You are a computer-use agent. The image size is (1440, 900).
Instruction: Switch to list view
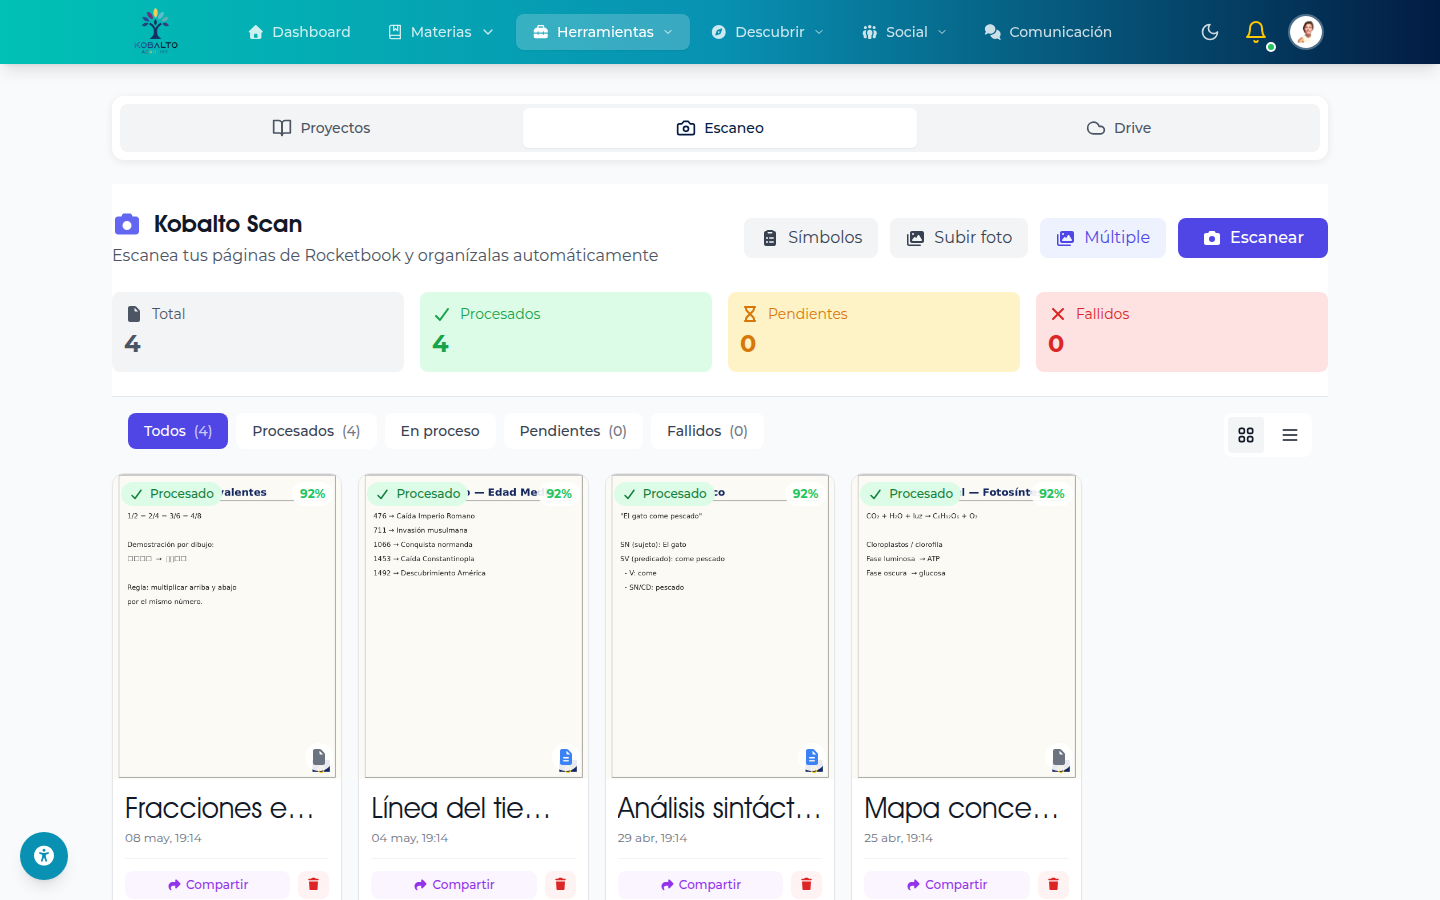(x=1290, y=435)
